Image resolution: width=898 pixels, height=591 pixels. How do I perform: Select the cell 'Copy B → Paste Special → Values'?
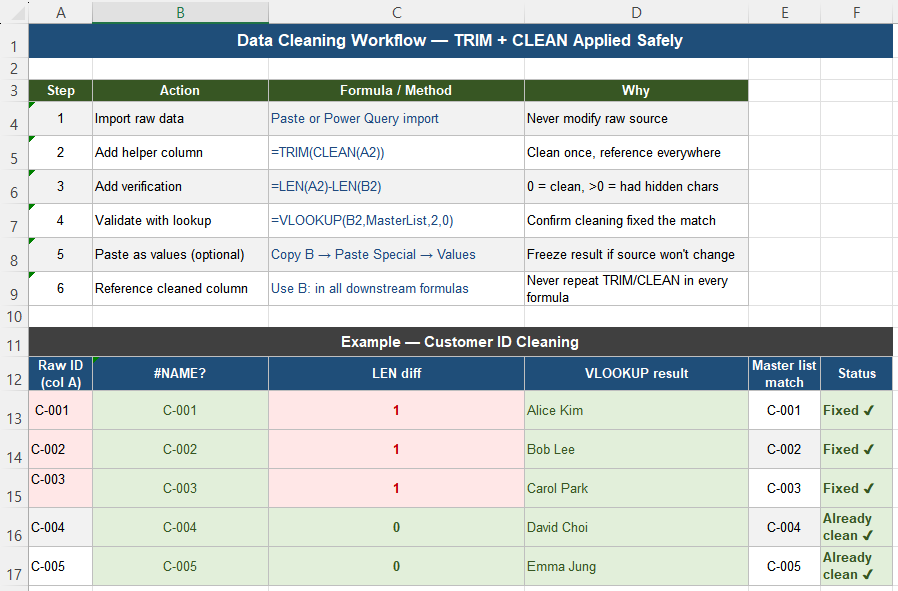tap(396, 255)
